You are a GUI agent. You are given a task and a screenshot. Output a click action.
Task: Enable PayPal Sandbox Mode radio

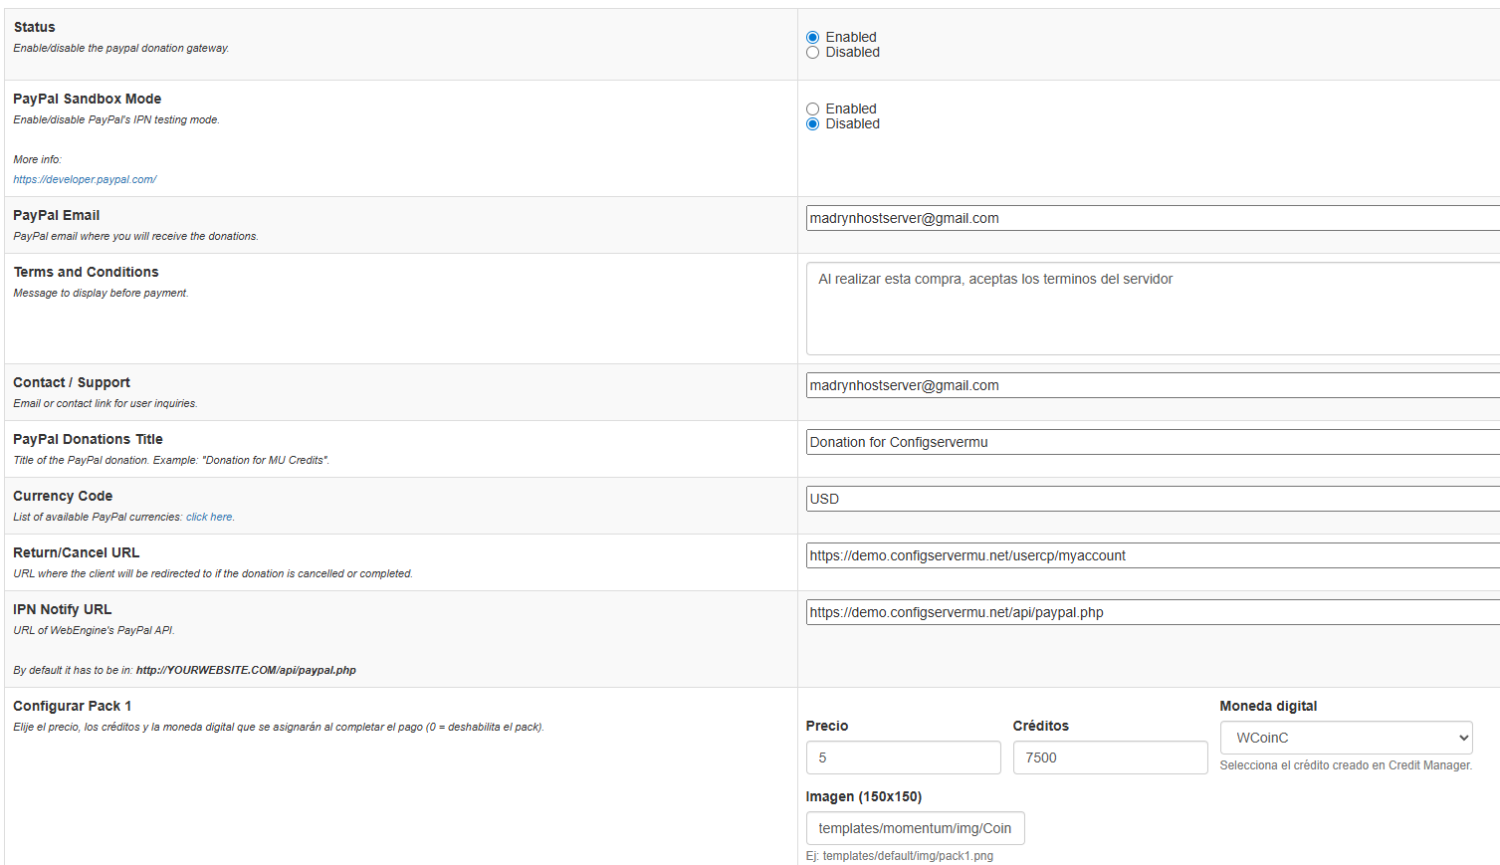(x=812, y=109)
